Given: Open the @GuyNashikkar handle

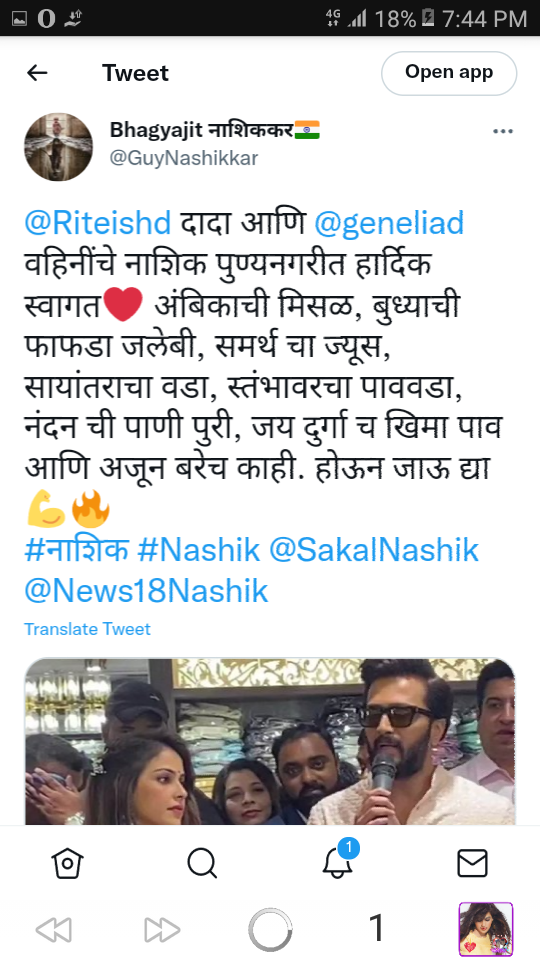Looking at the screenshot, I should click(184, 158).
